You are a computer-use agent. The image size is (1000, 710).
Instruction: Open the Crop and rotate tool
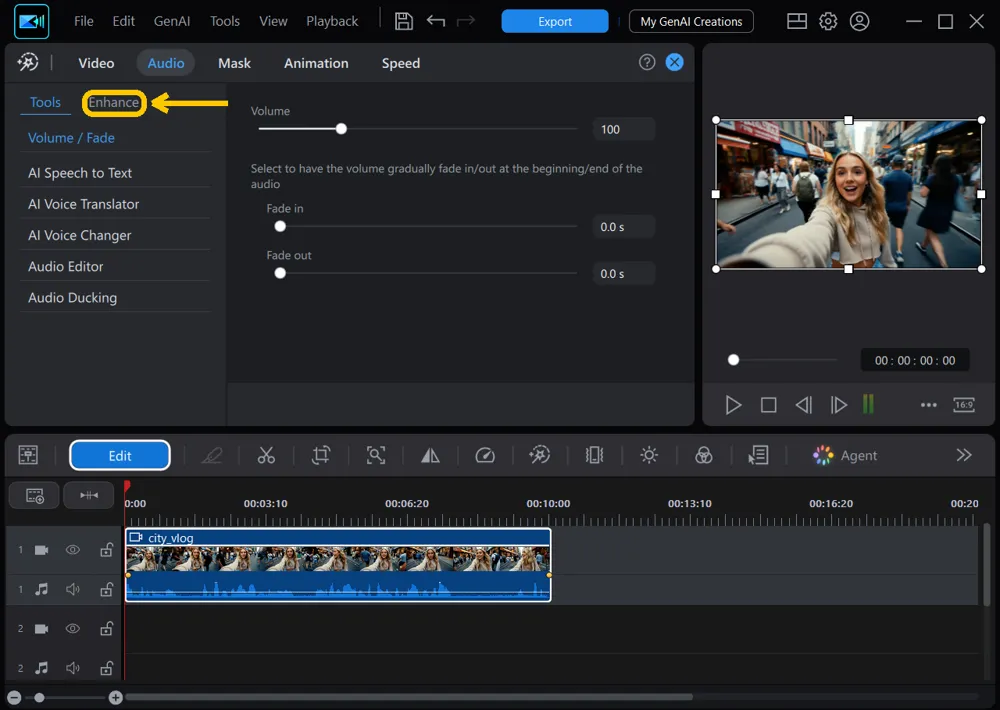(x=321, y=455)
